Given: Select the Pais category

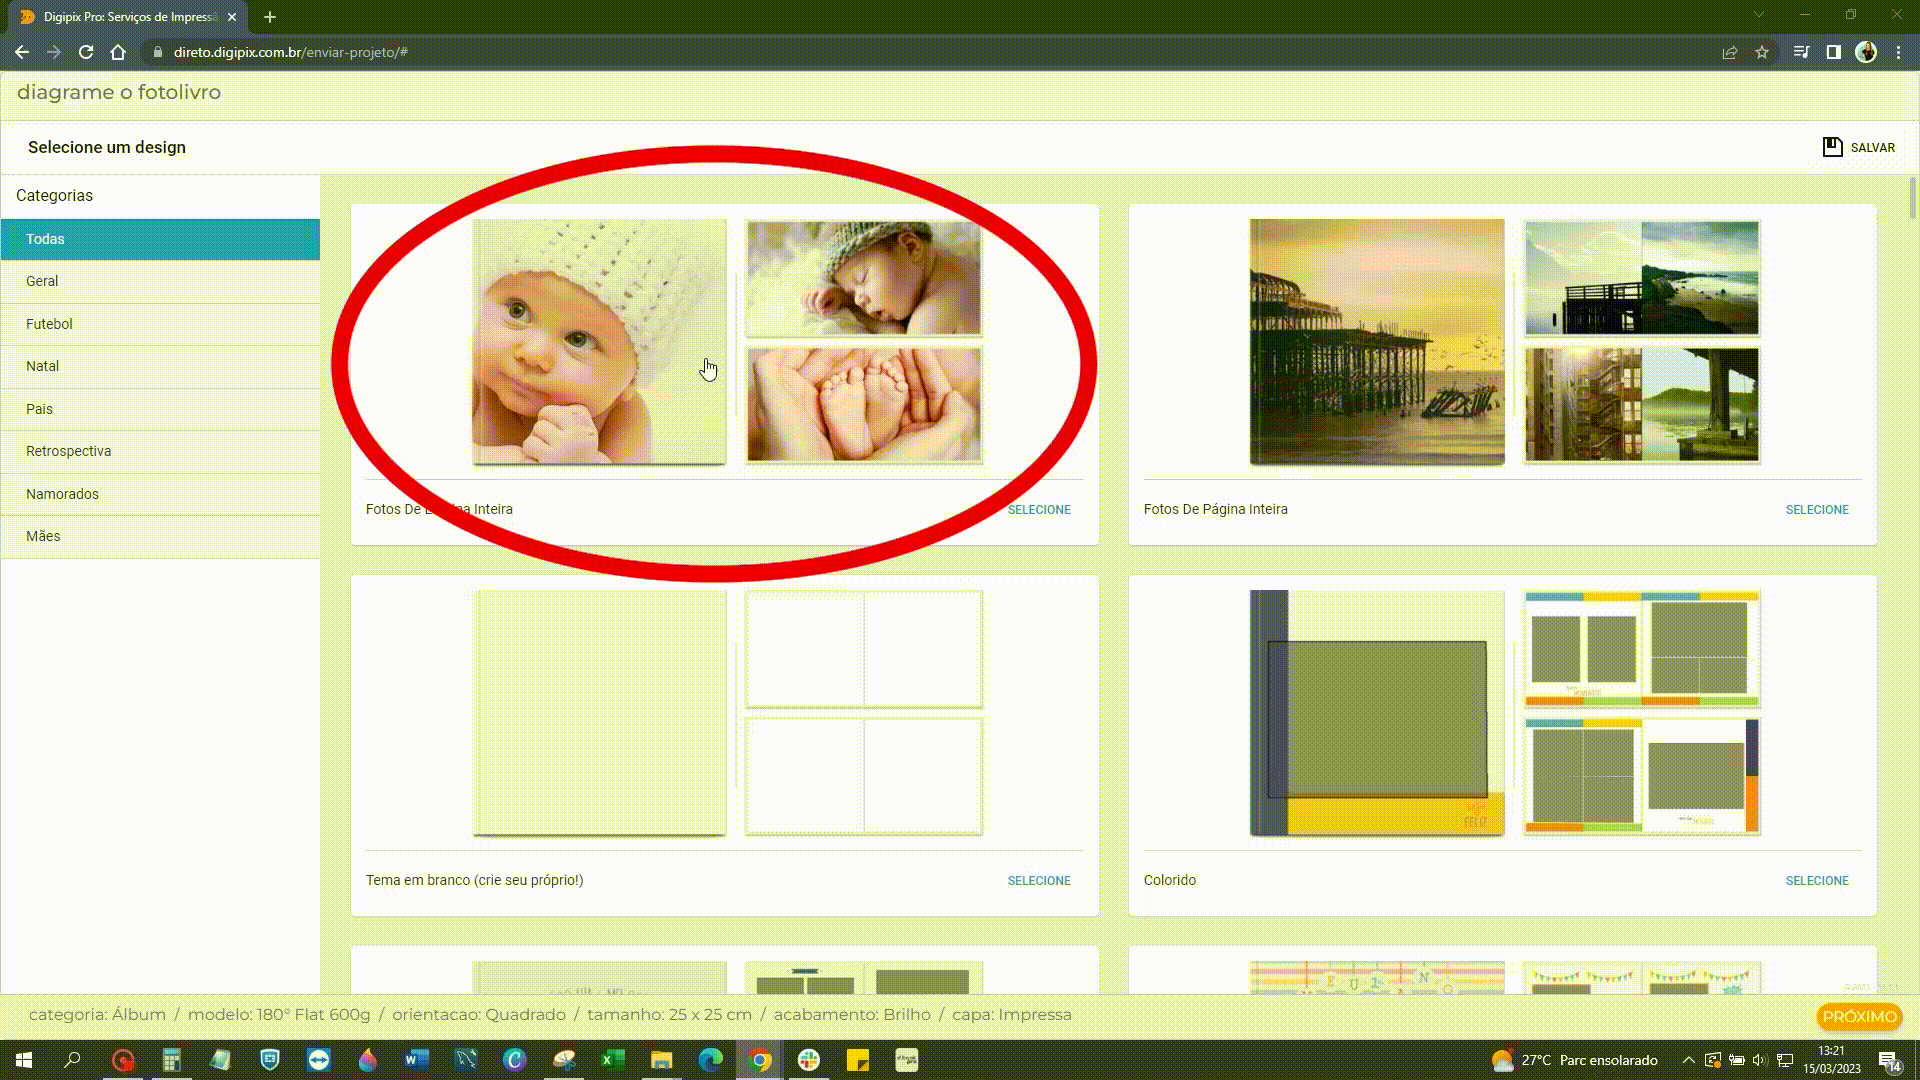Looking at the screenshot, I should (x=160, y=409).
